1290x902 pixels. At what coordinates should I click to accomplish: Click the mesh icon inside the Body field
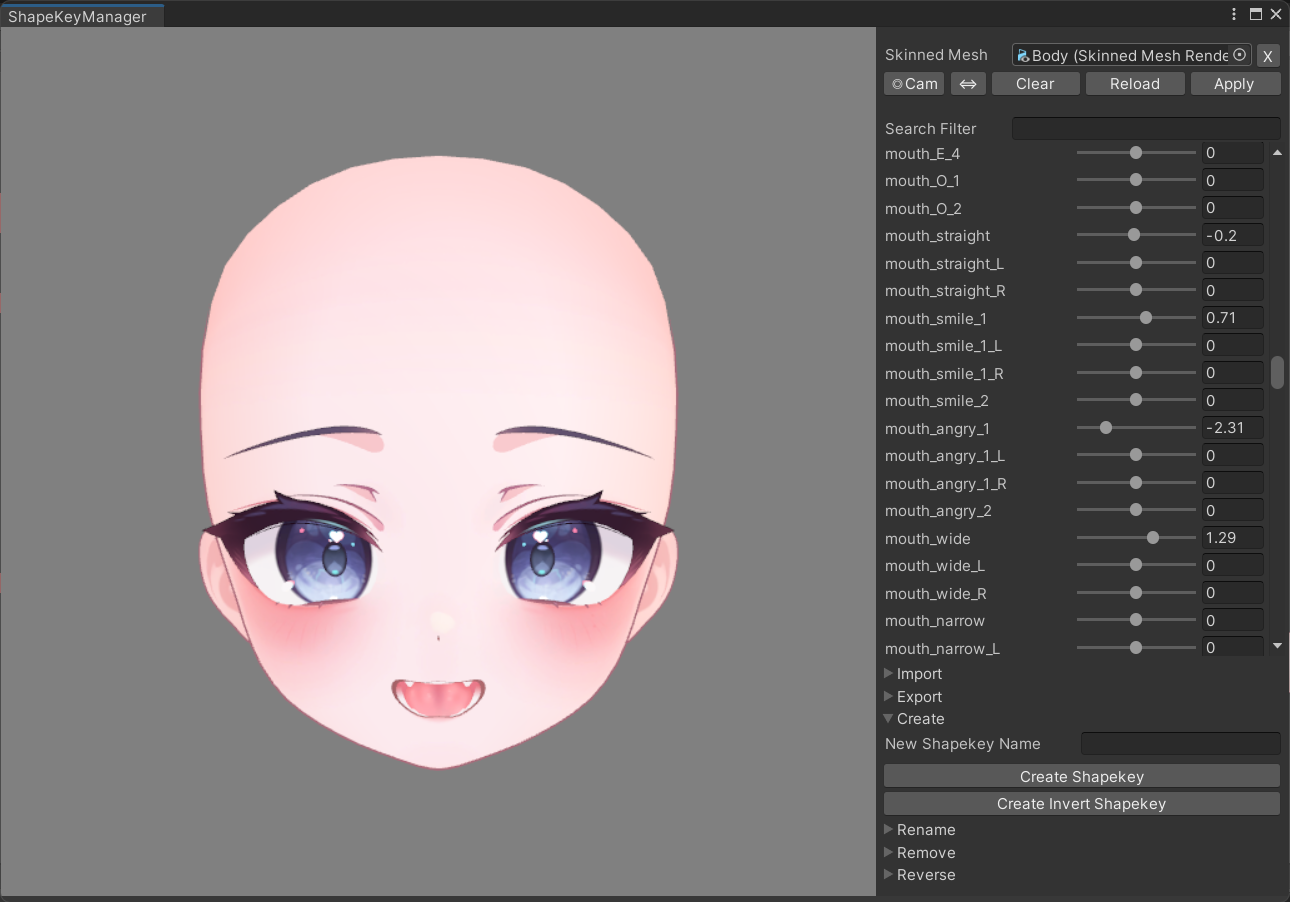tap(1021, 55)
